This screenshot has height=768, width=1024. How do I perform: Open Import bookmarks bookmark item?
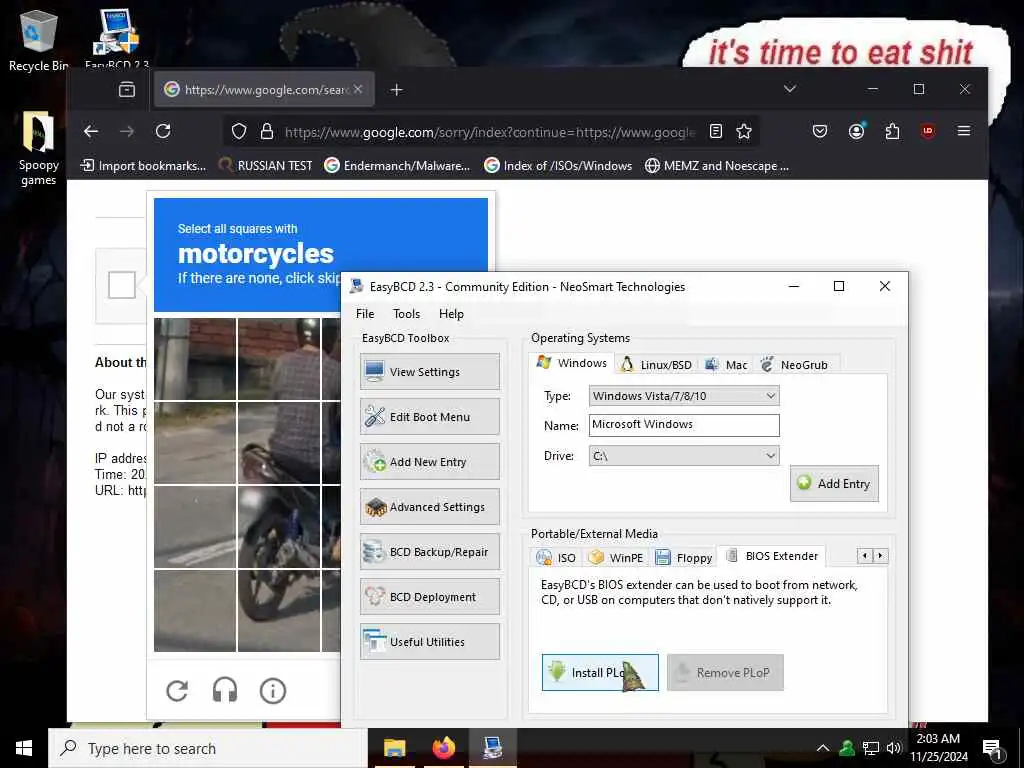point(143,166)
